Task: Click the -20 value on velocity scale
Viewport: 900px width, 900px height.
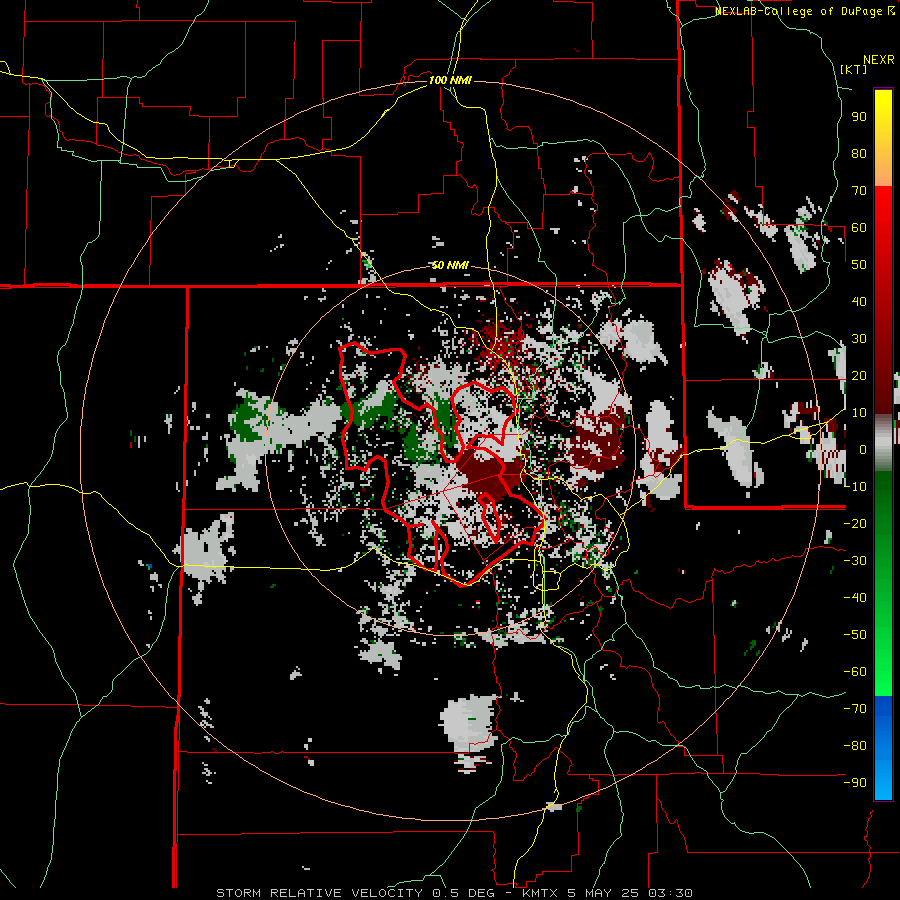Action: tap(855, 524)
